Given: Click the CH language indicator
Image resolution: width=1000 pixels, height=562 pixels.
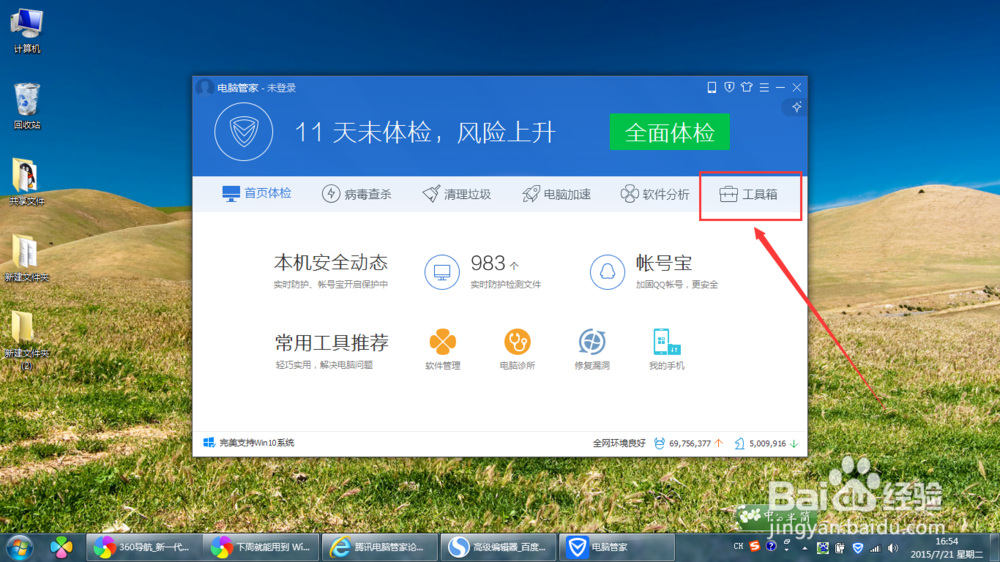Looking at the screenshot, I should click(x=738, y=546).
